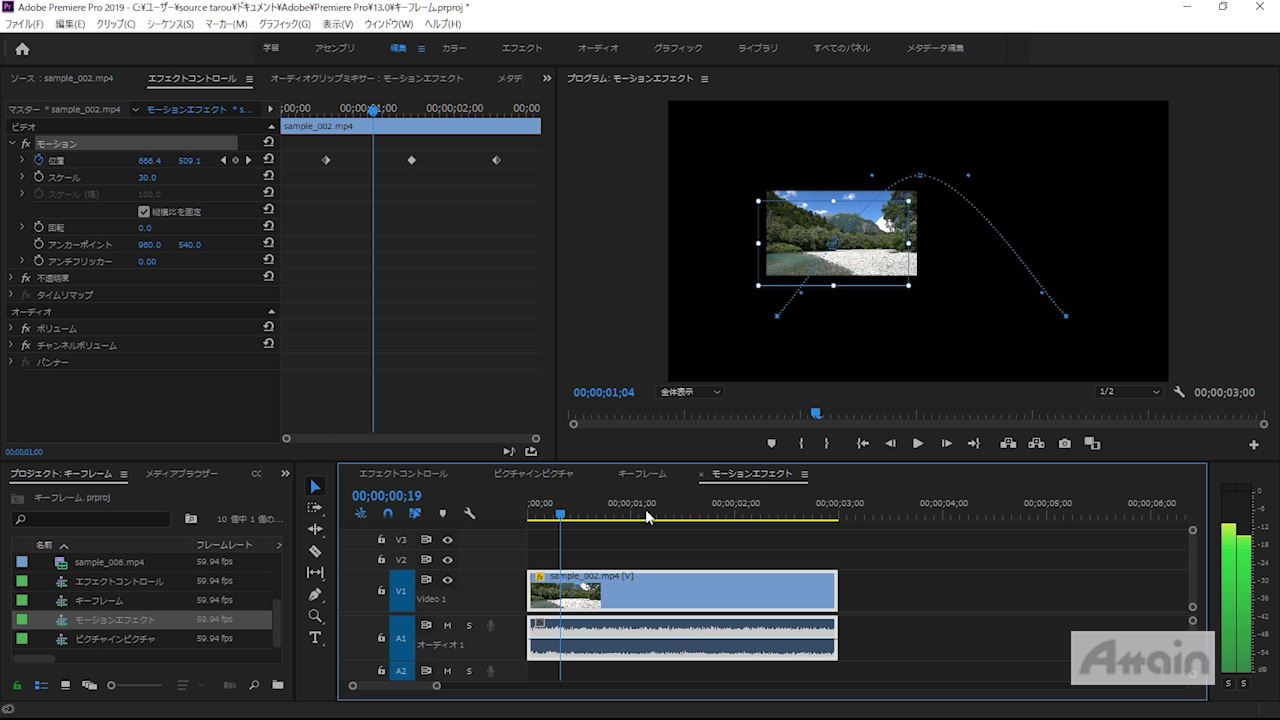
Task: Select the Pen tool
Action: [315, 594]
